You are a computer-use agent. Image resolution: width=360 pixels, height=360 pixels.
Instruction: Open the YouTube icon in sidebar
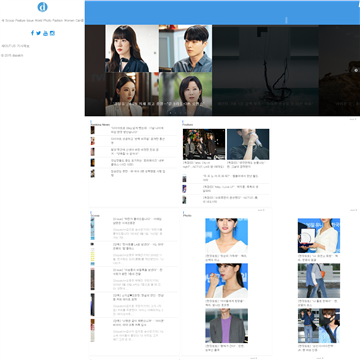click(45, 33)
